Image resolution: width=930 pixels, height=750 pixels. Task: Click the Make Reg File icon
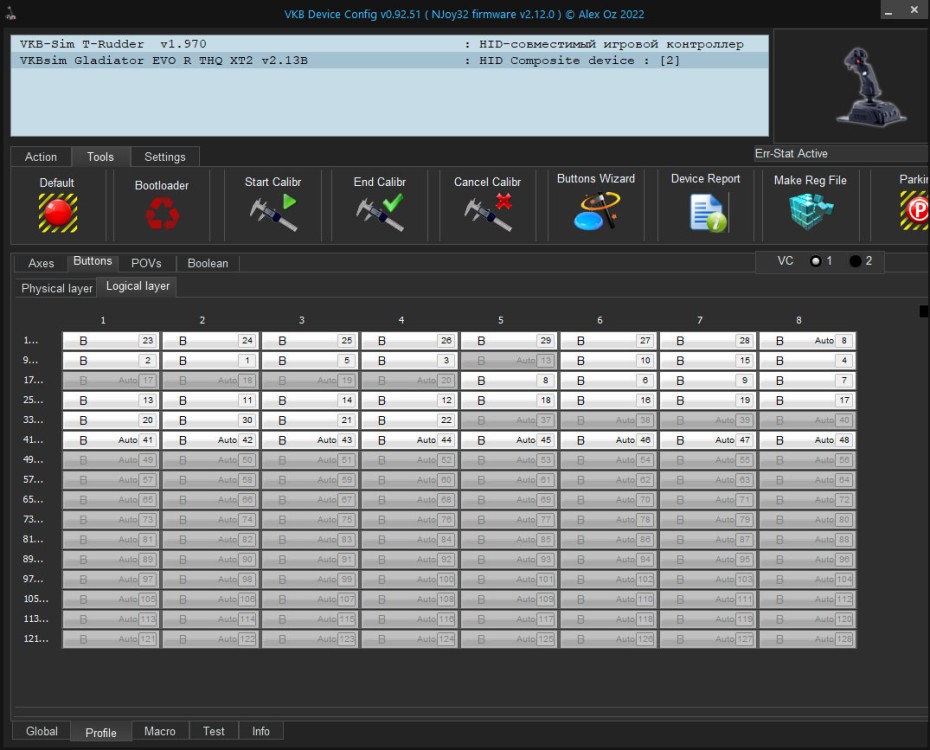click(810, 211)
